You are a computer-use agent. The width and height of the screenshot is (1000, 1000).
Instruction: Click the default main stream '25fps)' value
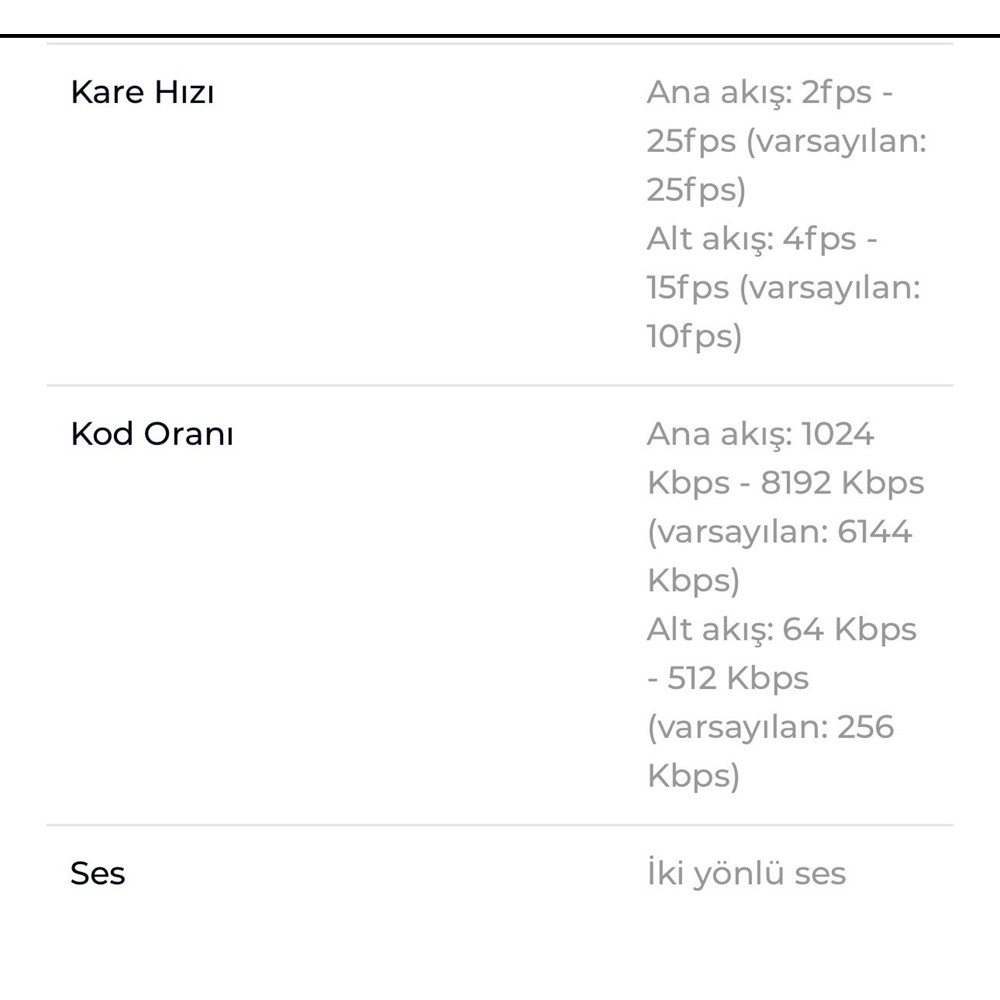696,190
